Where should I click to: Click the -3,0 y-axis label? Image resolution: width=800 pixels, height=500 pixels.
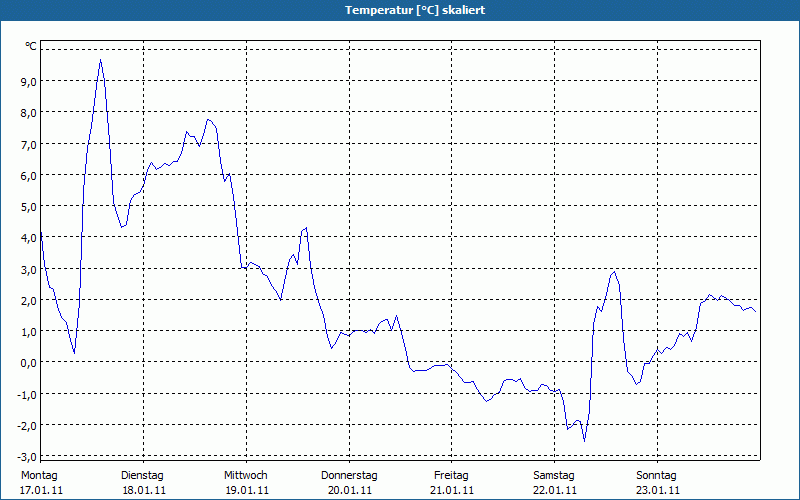27,456
